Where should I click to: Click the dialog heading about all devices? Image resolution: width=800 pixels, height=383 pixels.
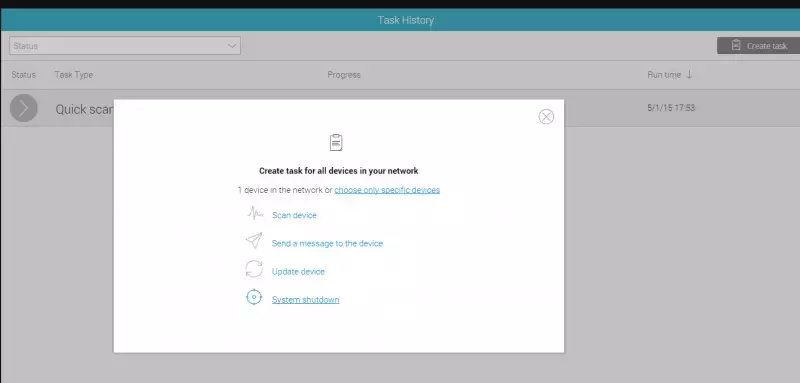[338, 171]
